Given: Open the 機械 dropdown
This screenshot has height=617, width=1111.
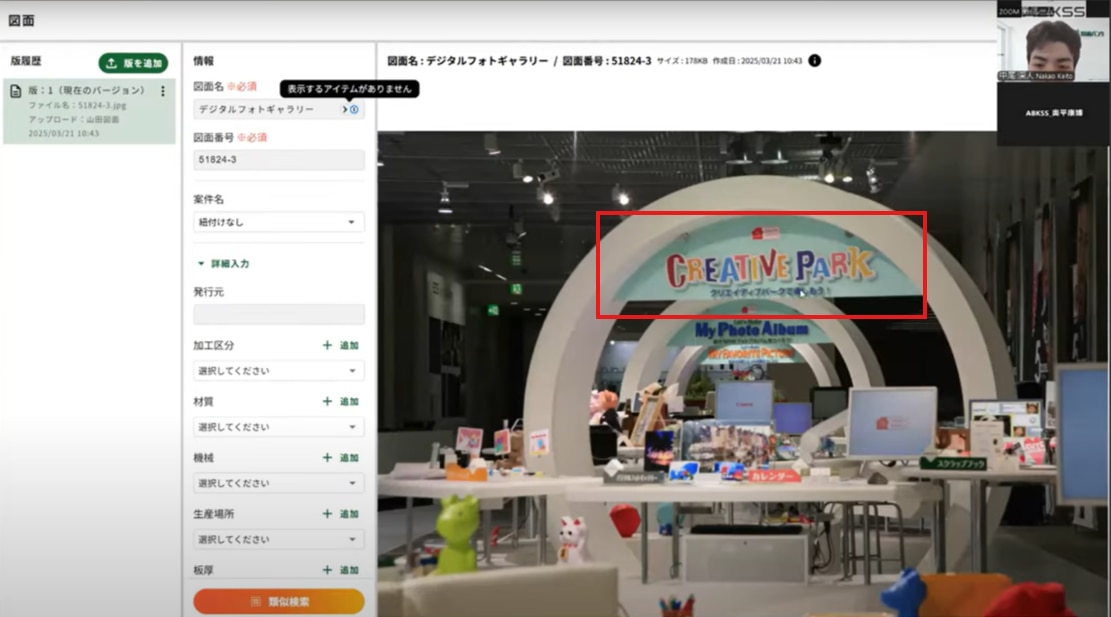Looking at the screenshot, I should 278,483.
